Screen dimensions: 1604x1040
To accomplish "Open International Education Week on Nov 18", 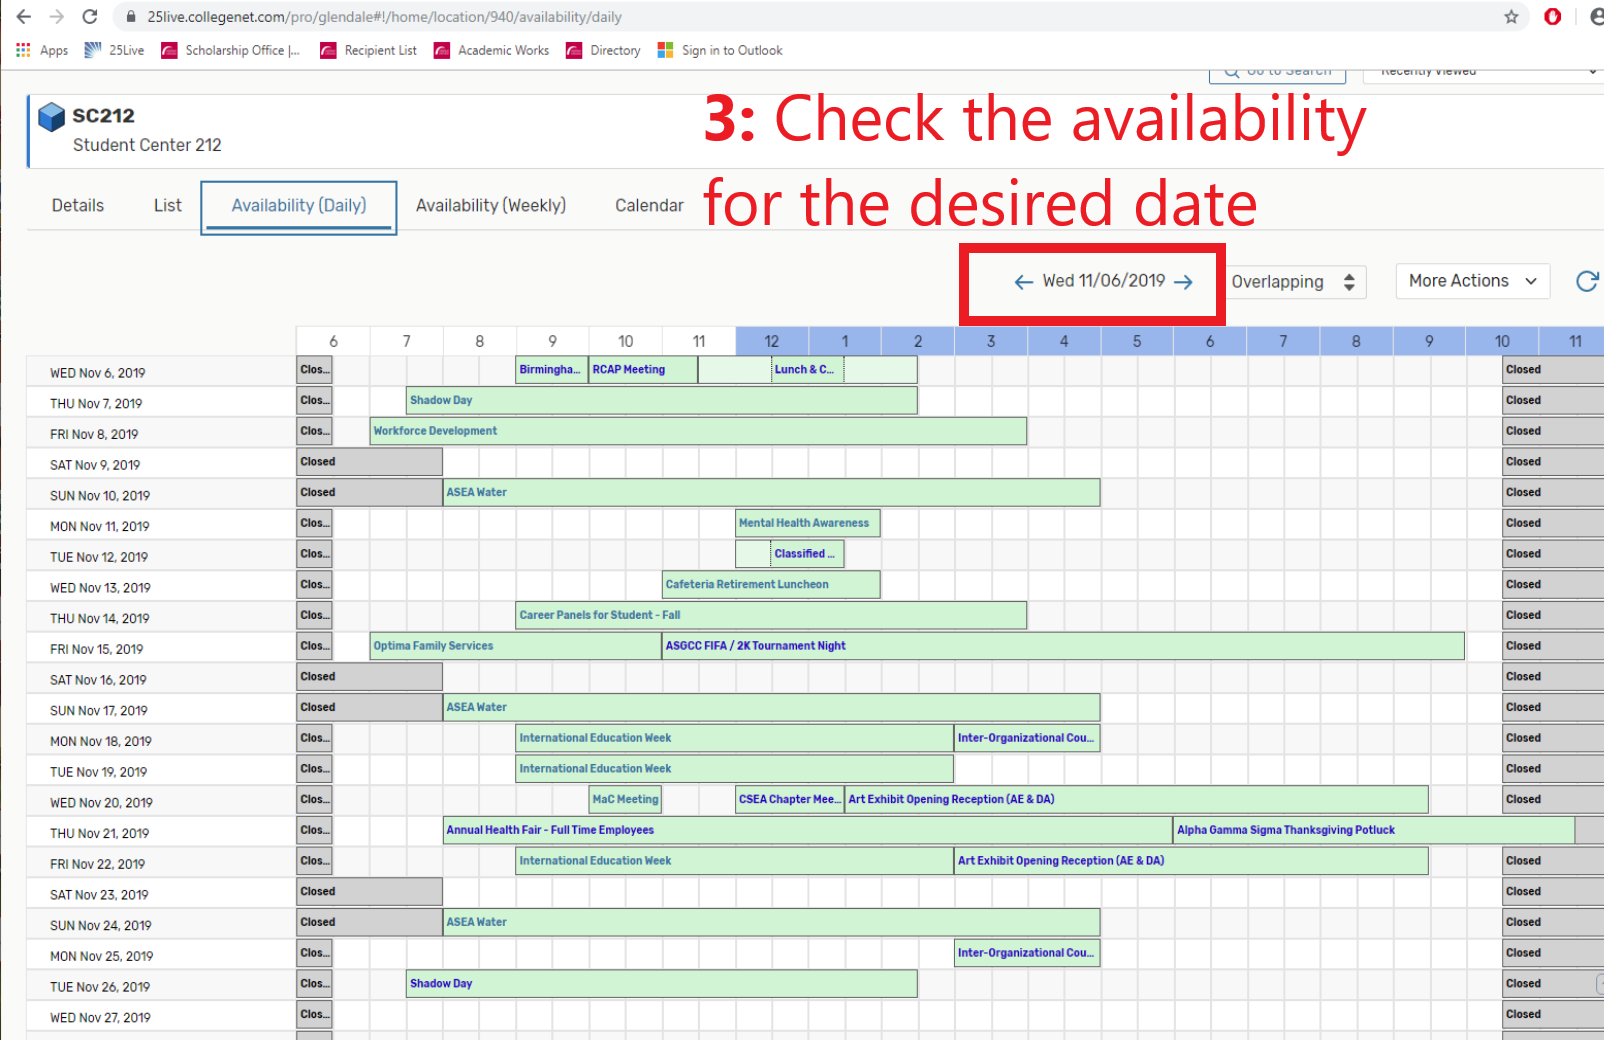I will click(x=735, y=738).
